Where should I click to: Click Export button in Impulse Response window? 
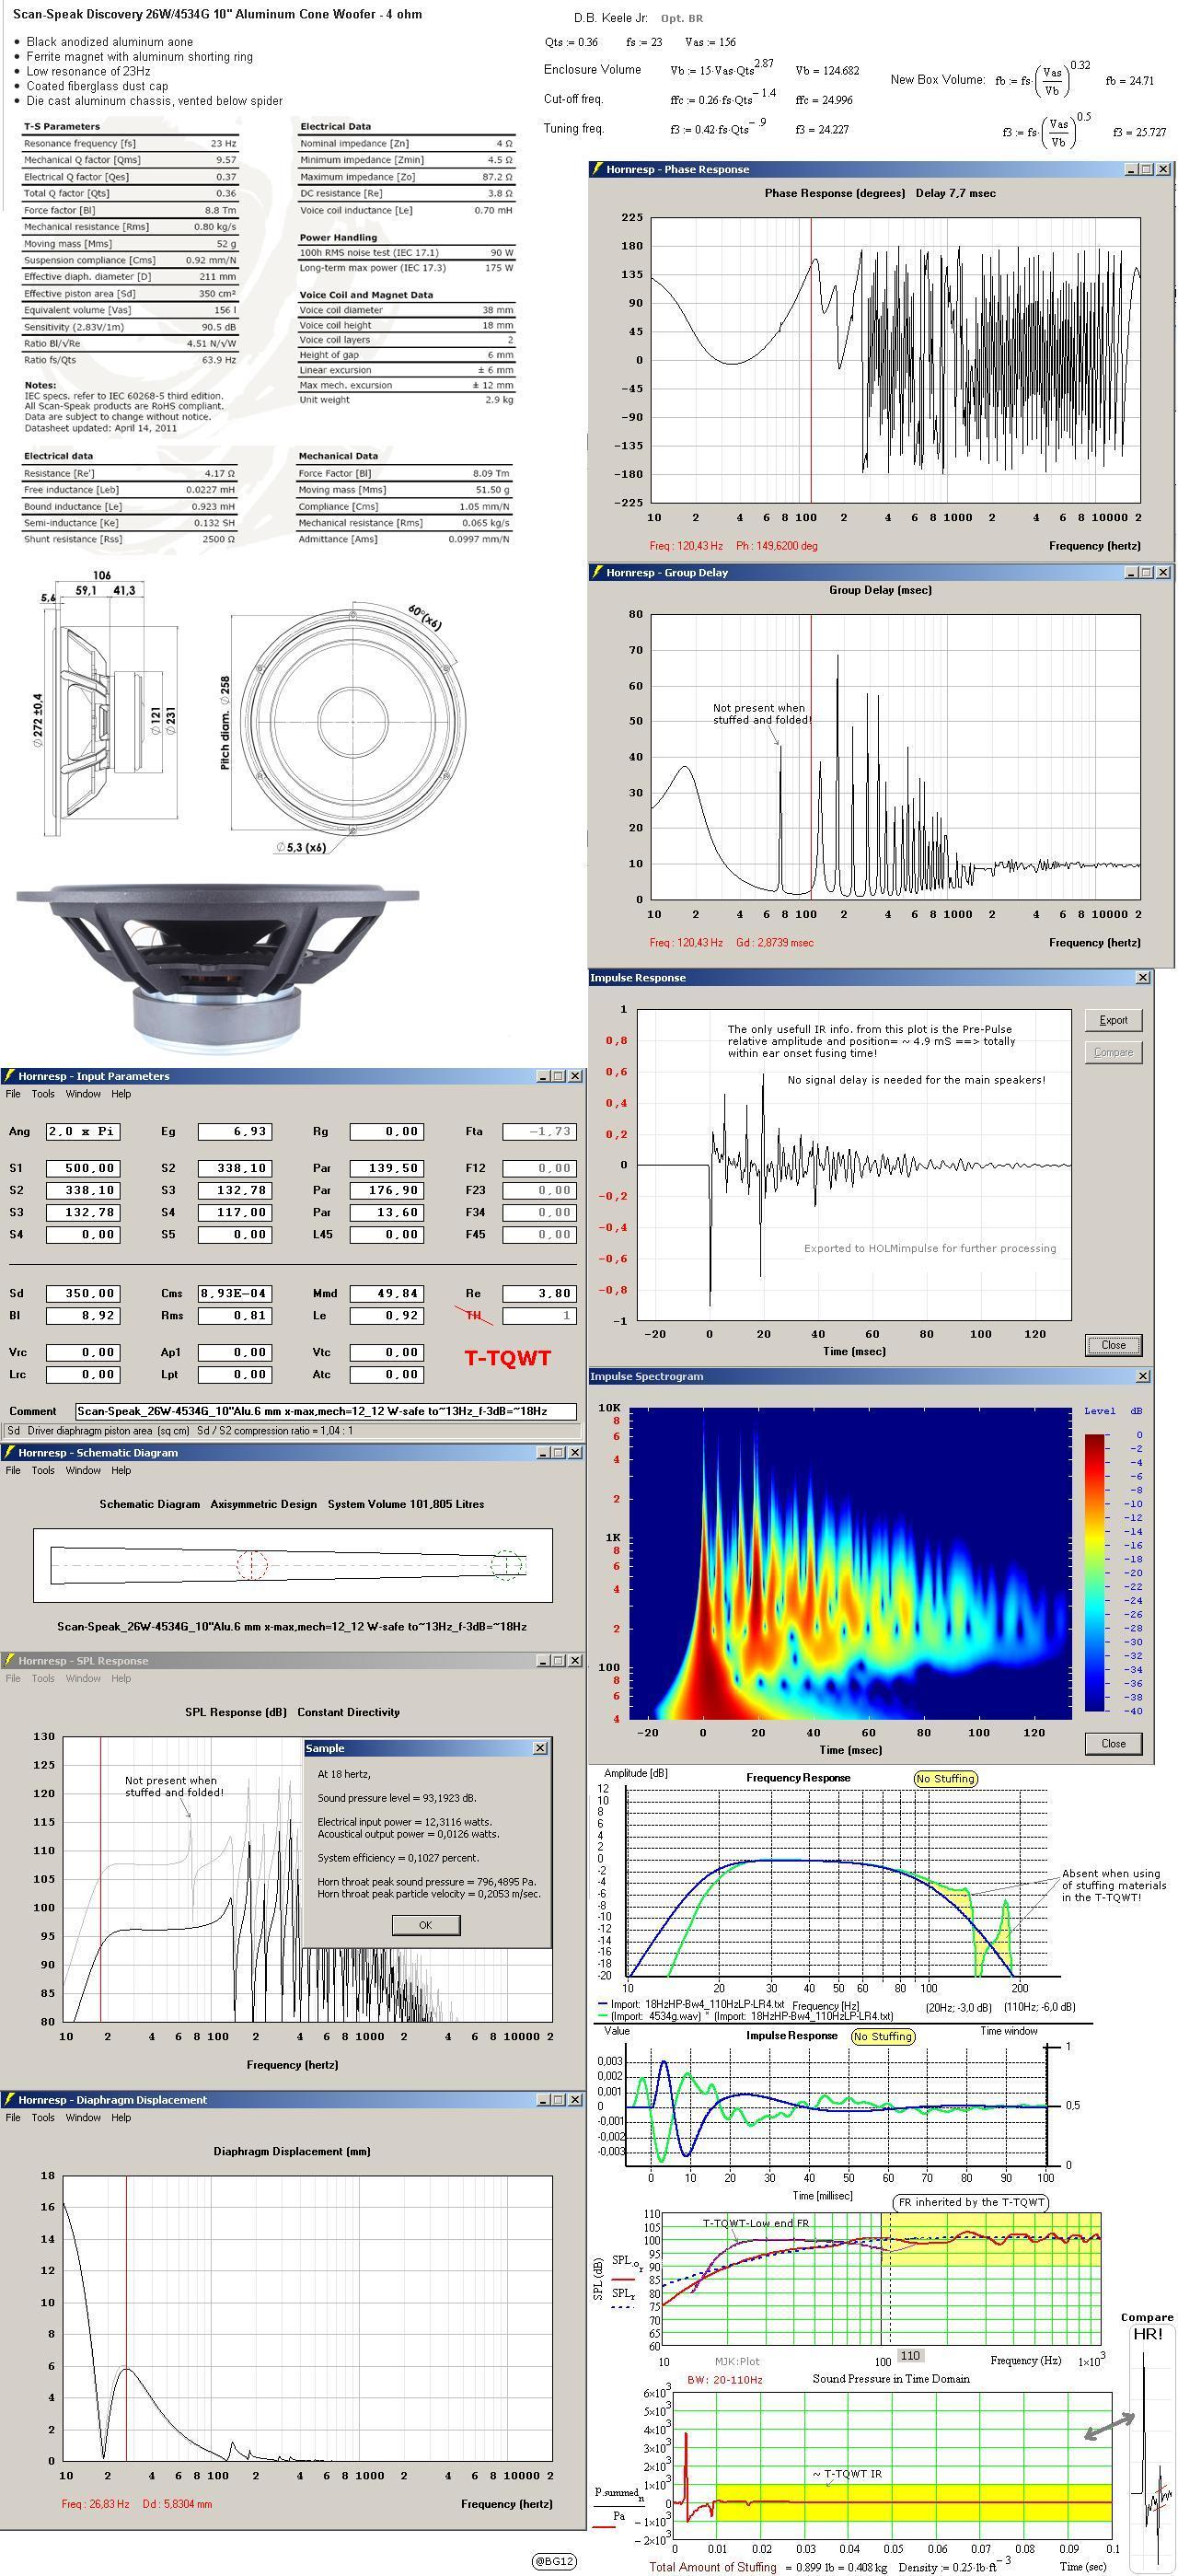pyautogui.click(x=1113, y=1020)
